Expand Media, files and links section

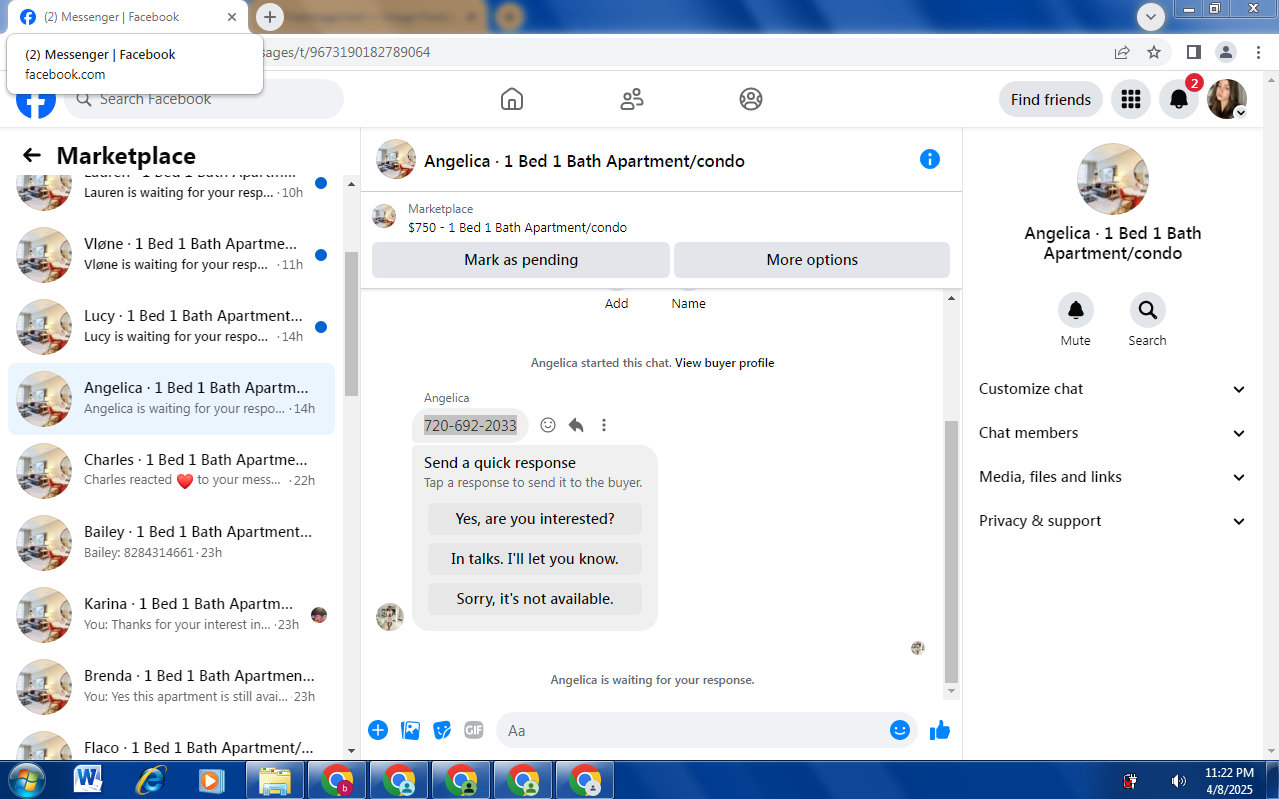point(1113,477)
